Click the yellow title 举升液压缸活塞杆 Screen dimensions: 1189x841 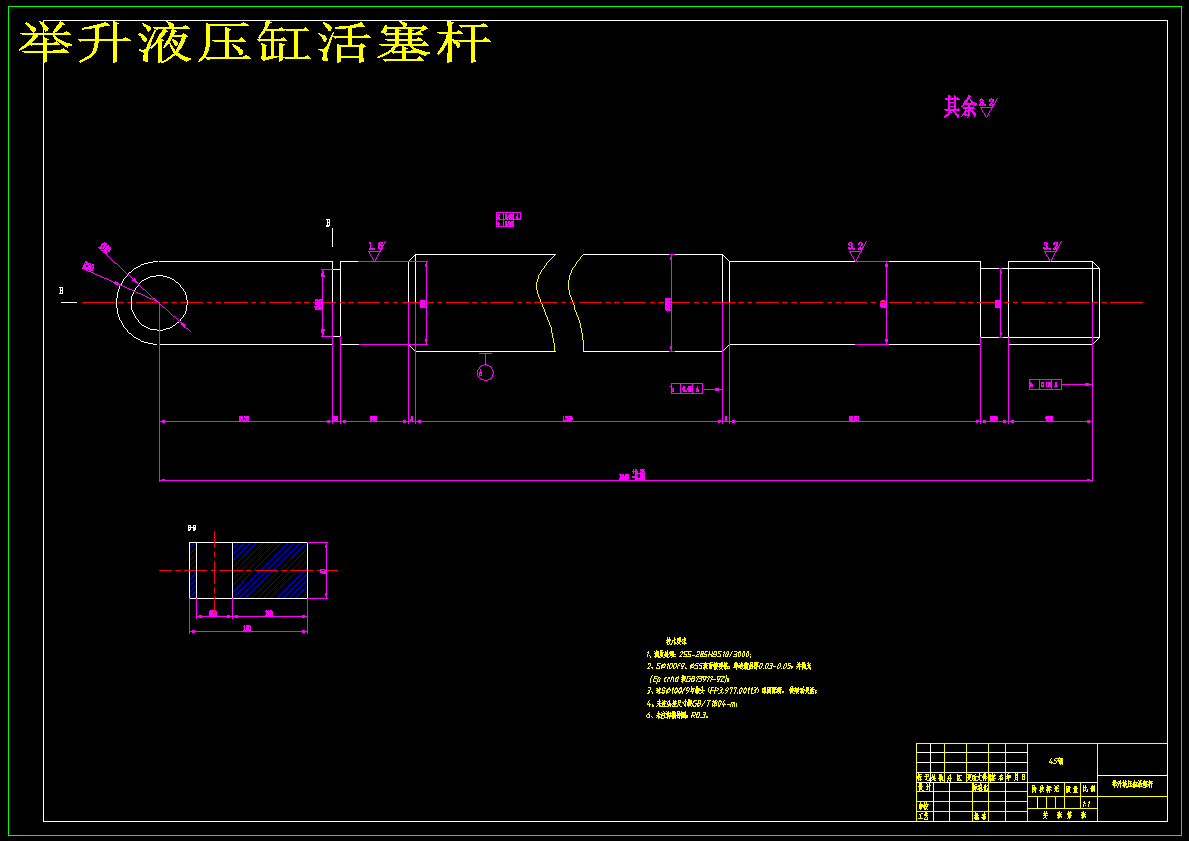click(x=255, y=42)
